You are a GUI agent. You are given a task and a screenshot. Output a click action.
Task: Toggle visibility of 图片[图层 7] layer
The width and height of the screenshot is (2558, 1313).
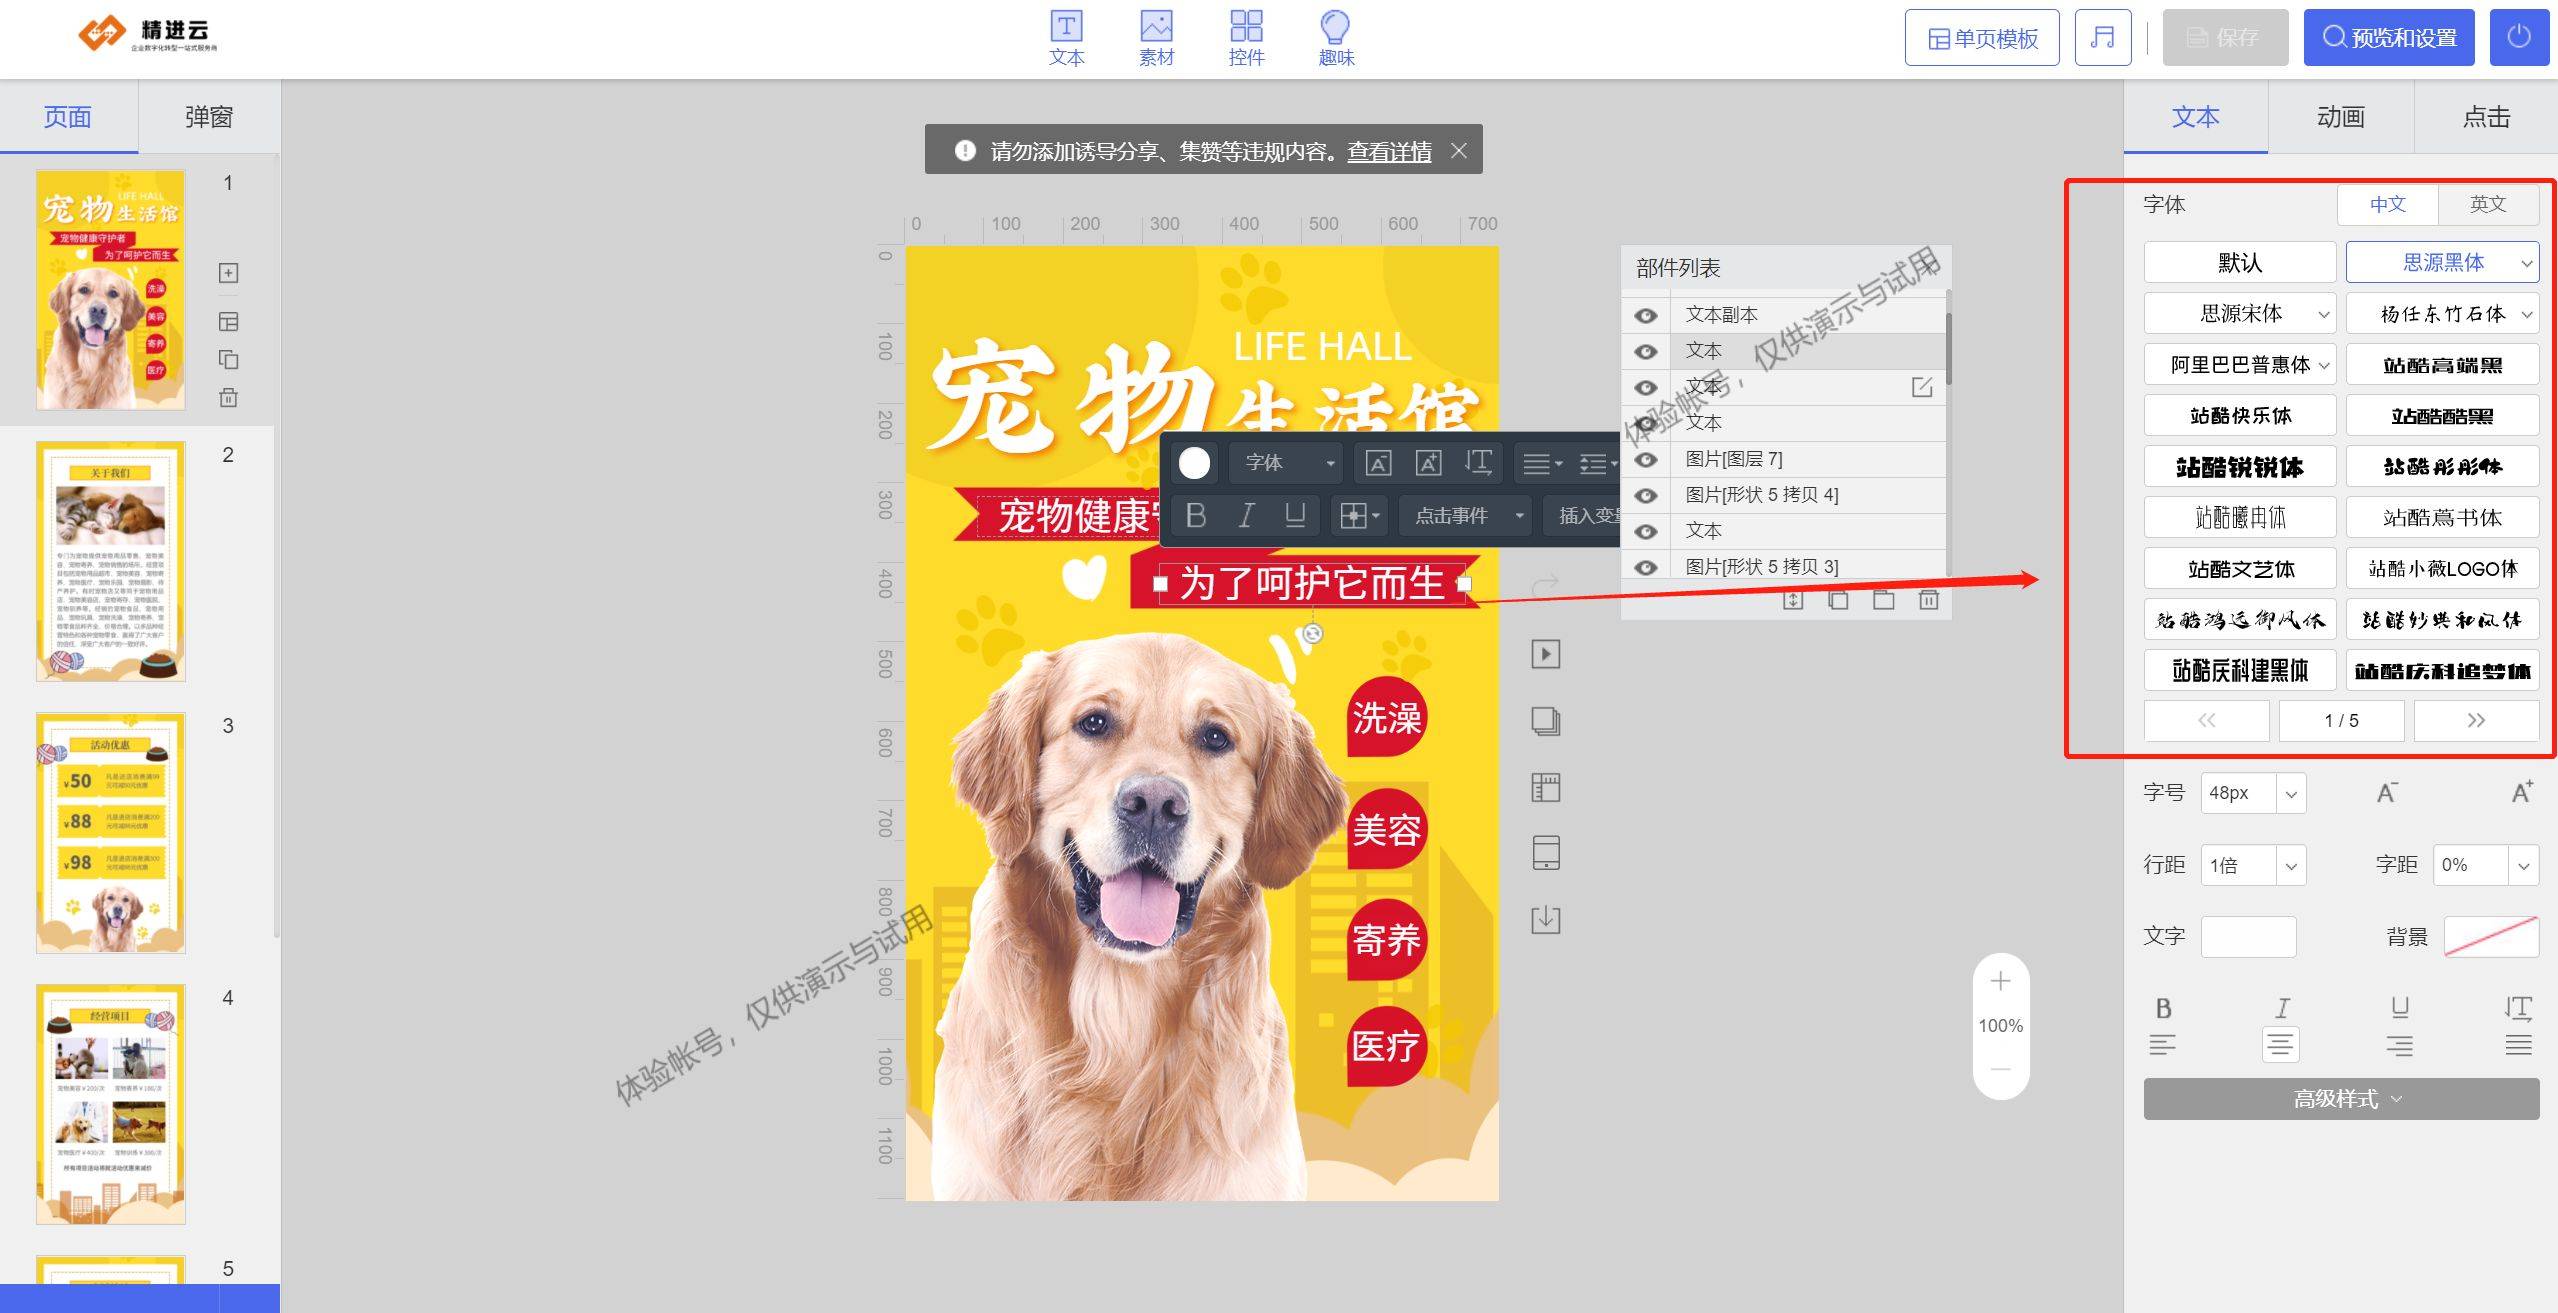point(1646,460)
